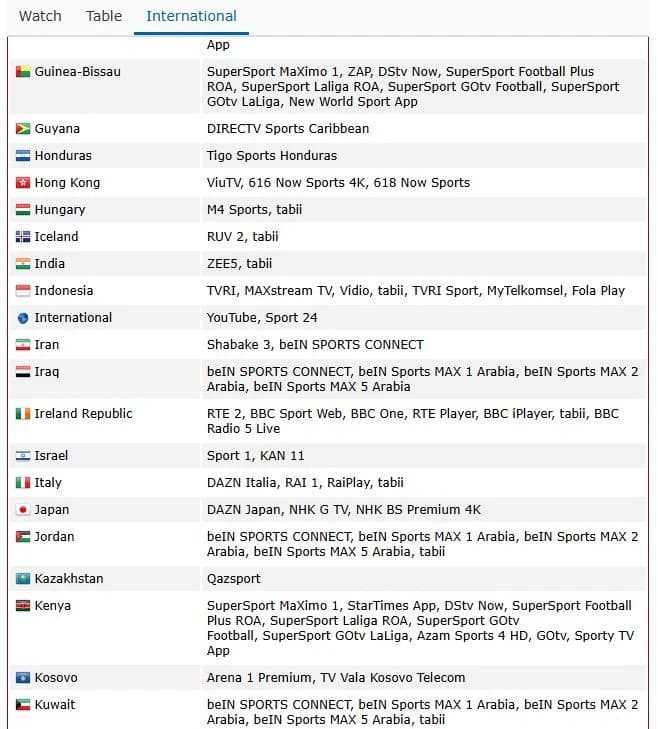658x729 pixels.
Task: Select the International tab
Action: [191, 16]
